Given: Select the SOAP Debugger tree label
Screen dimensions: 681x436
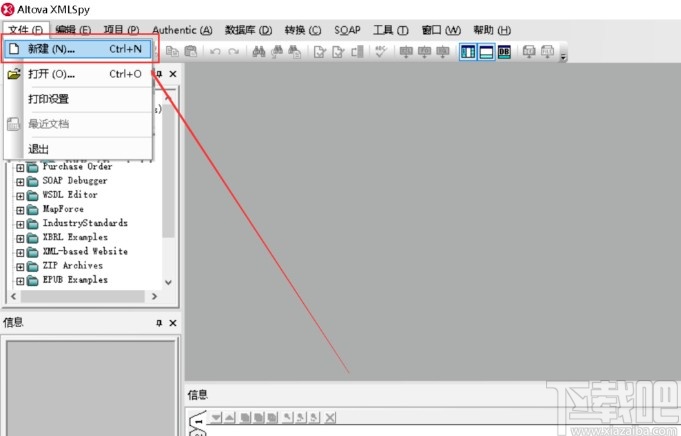Looking at the screenshot, I should 75,181.
